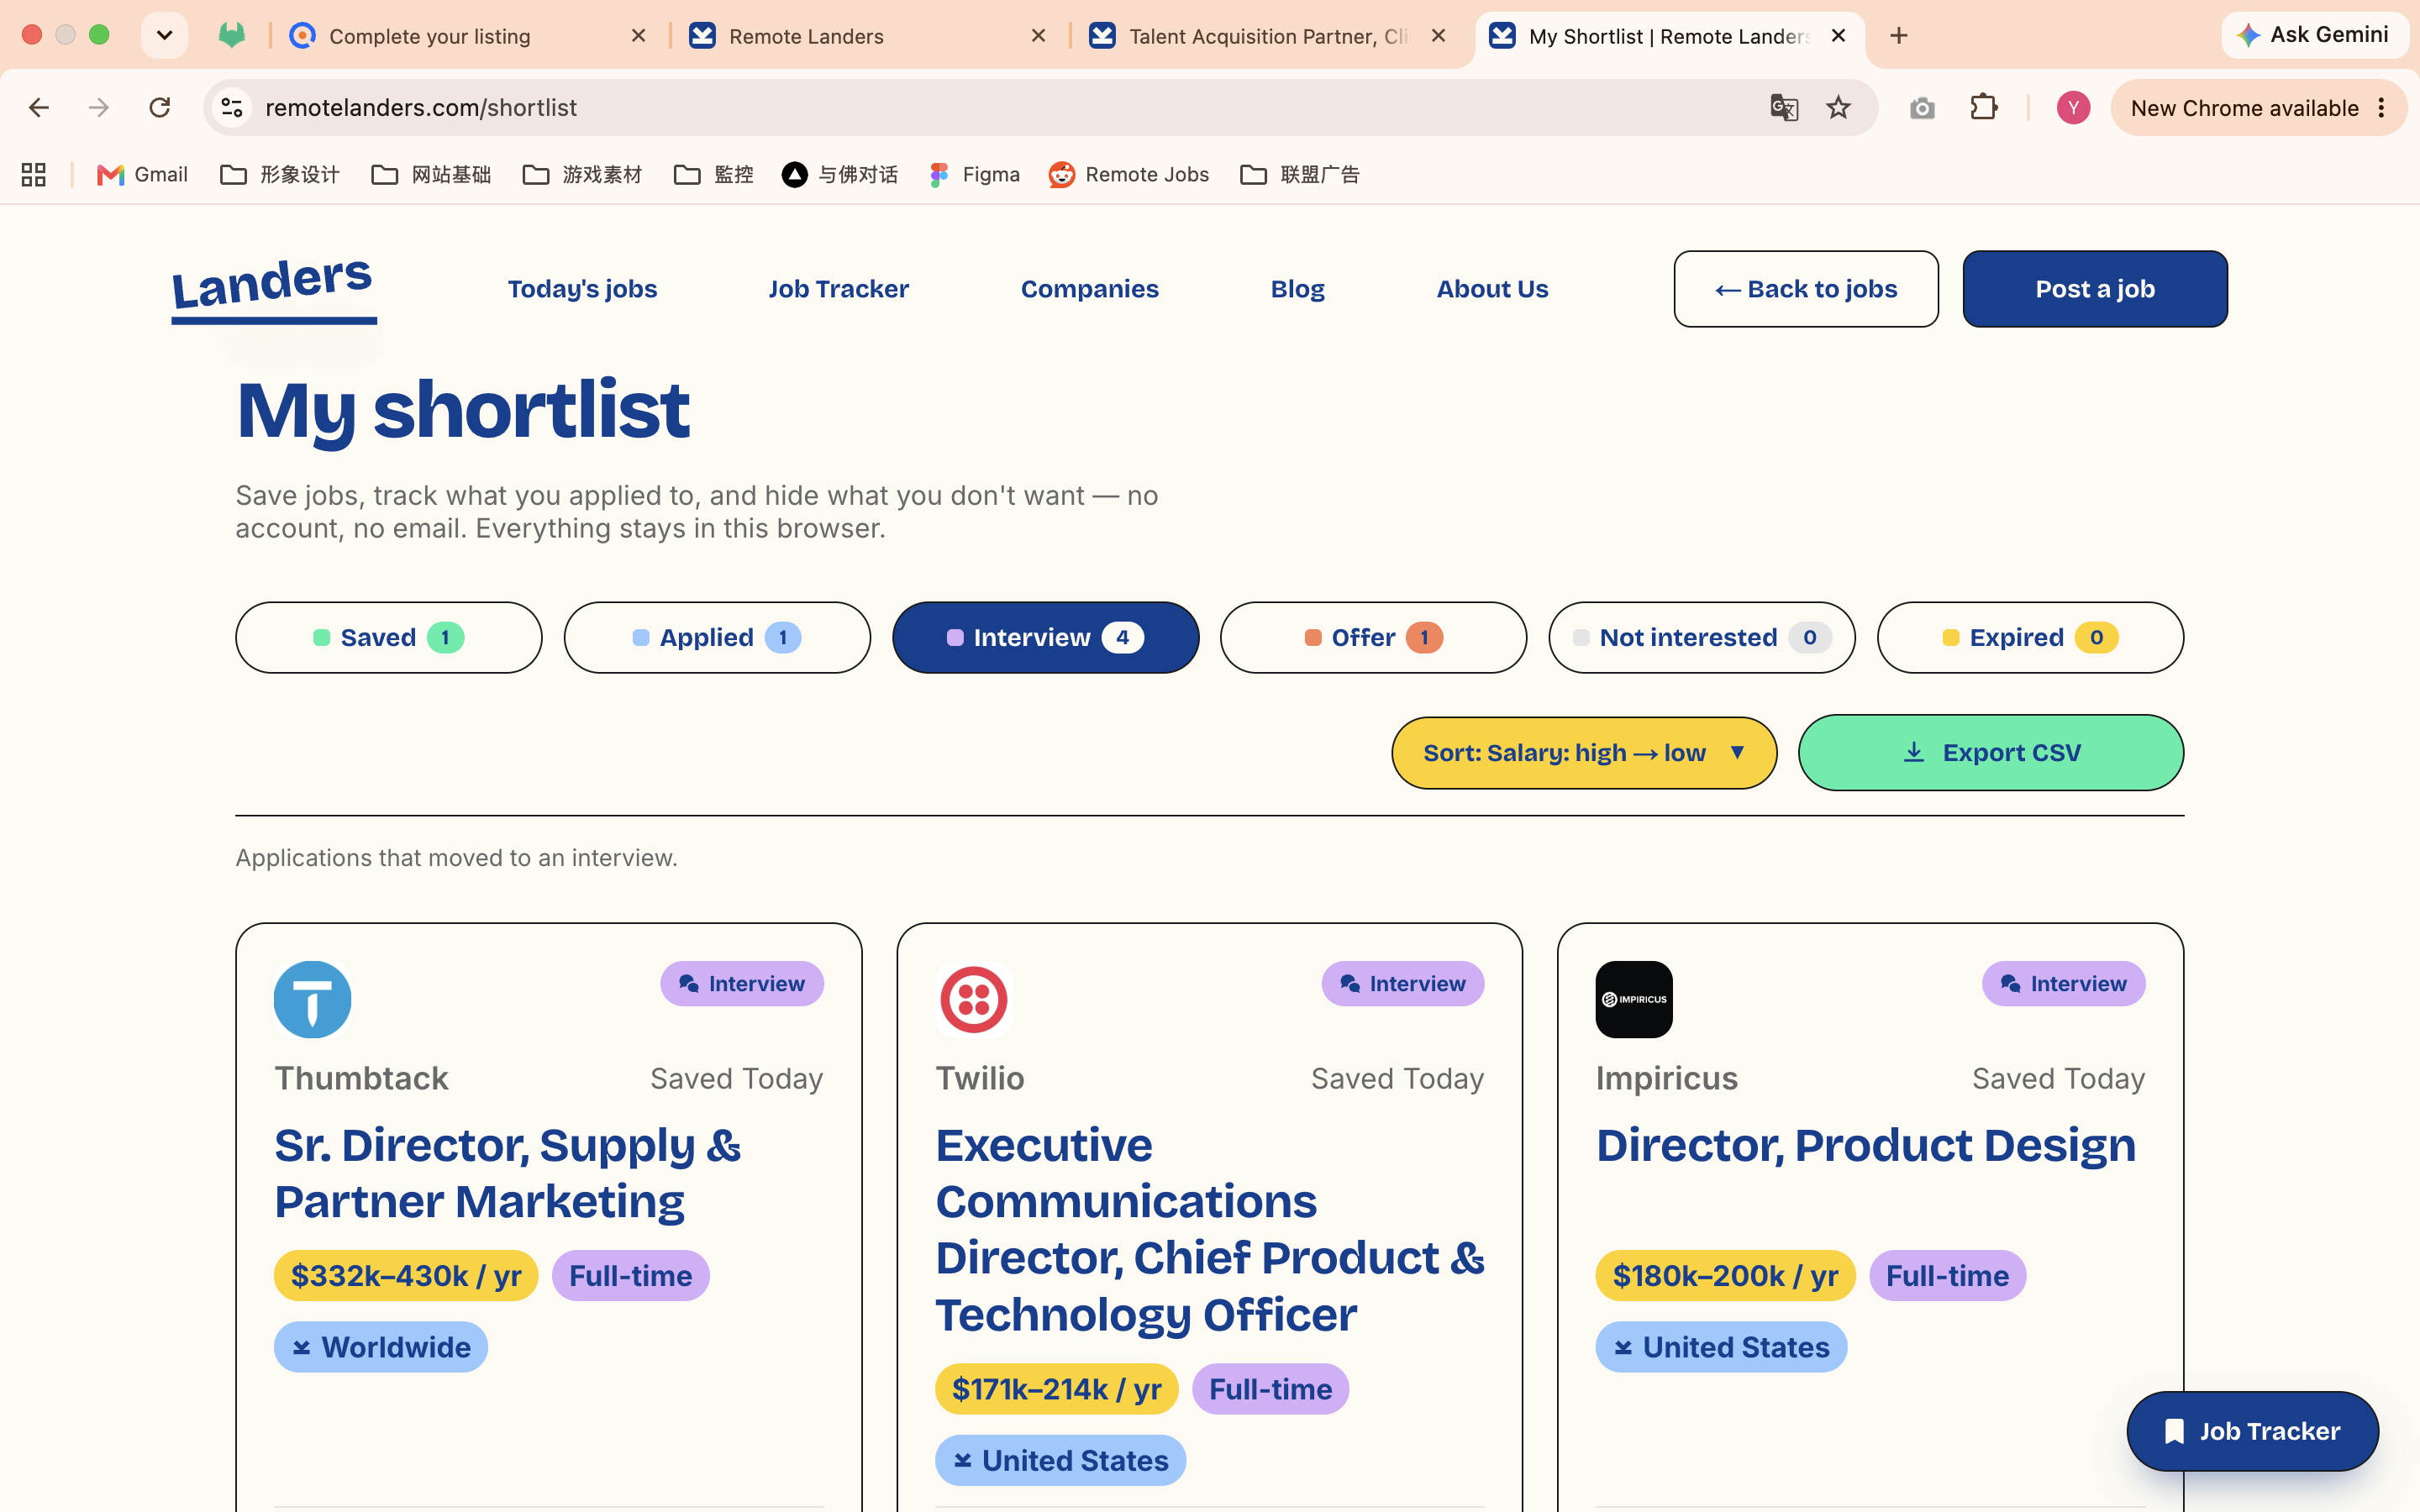
Task: Open the Sr. Director, Supply & Partner Marketing job
Action: click(x=508, y=1173)
